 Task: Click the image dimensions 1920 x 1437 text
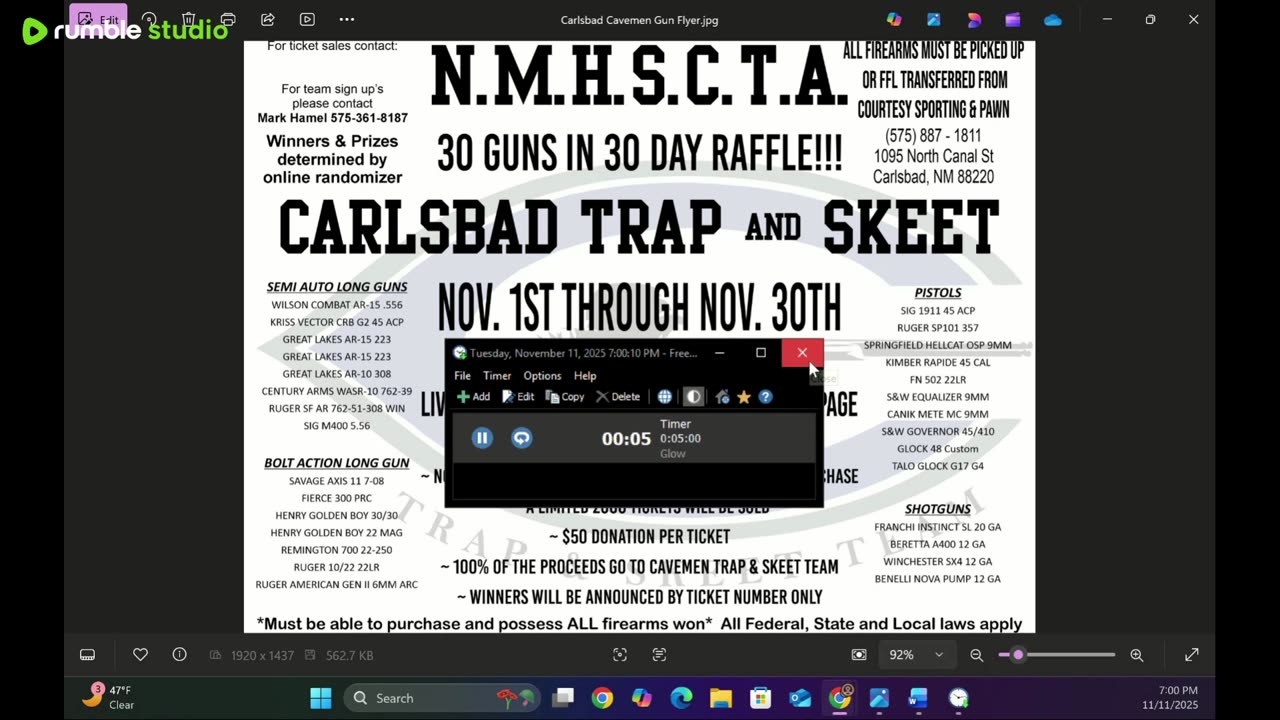pos(260,655)
